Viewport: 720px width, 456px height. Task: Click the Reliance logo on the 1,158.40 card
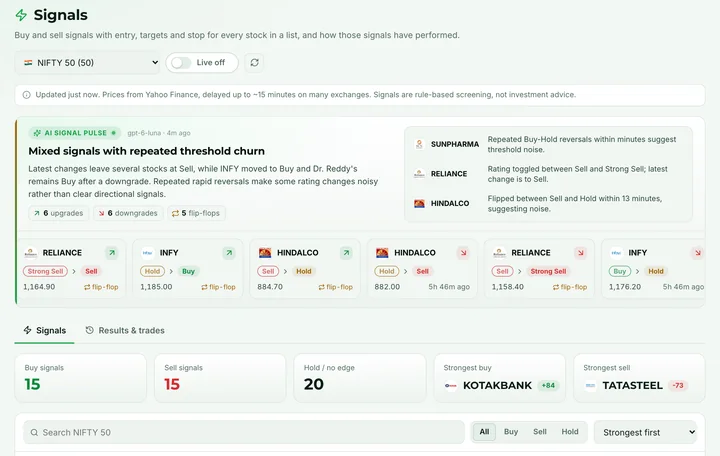[x=499, y=253]
